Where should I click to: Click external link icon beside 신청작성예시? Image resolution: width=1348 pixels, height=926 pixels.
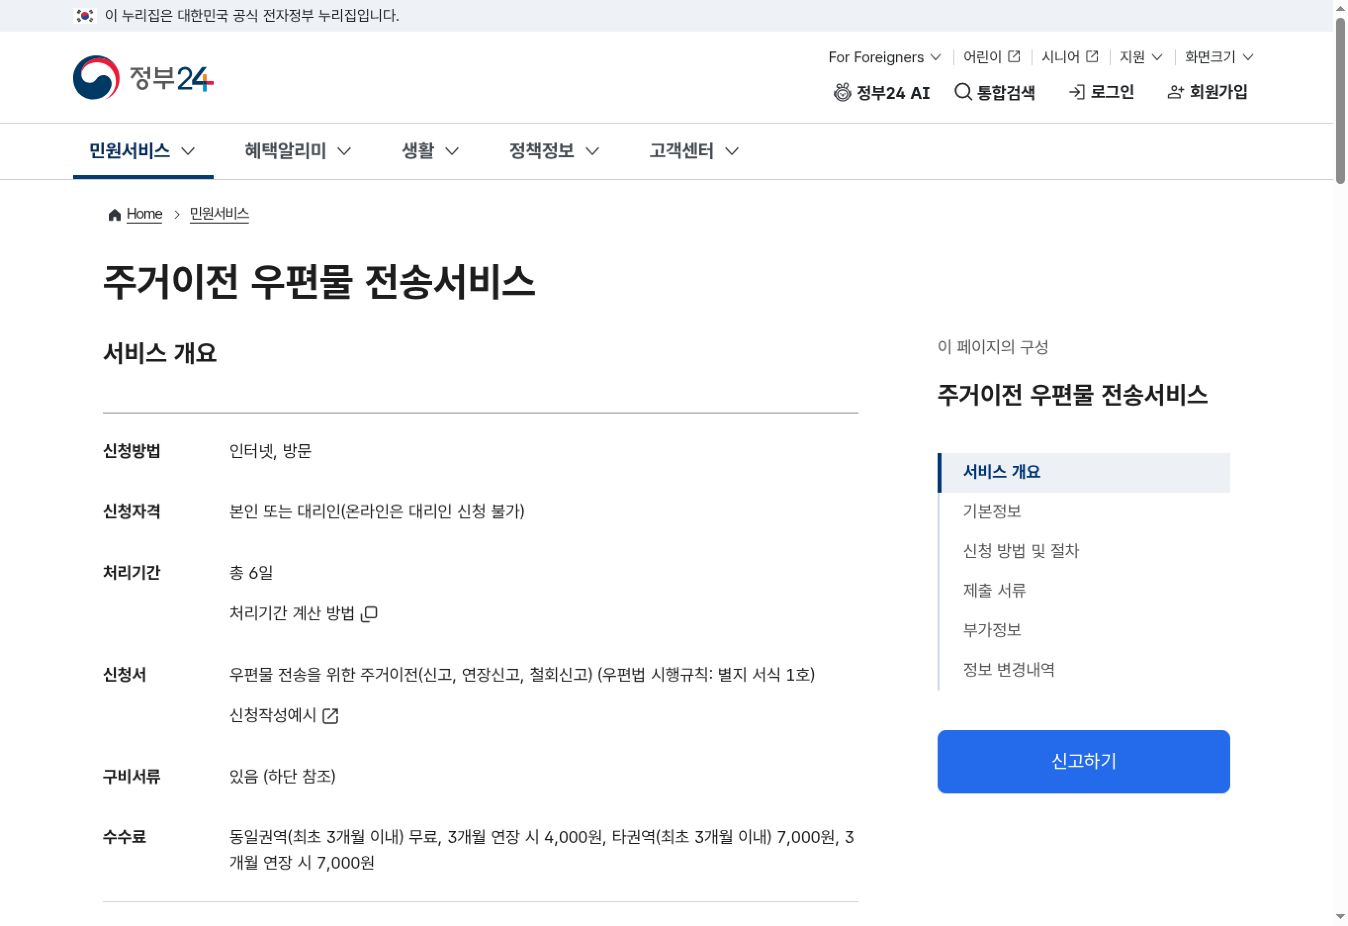pyautogui.click(x=330, y=715)
